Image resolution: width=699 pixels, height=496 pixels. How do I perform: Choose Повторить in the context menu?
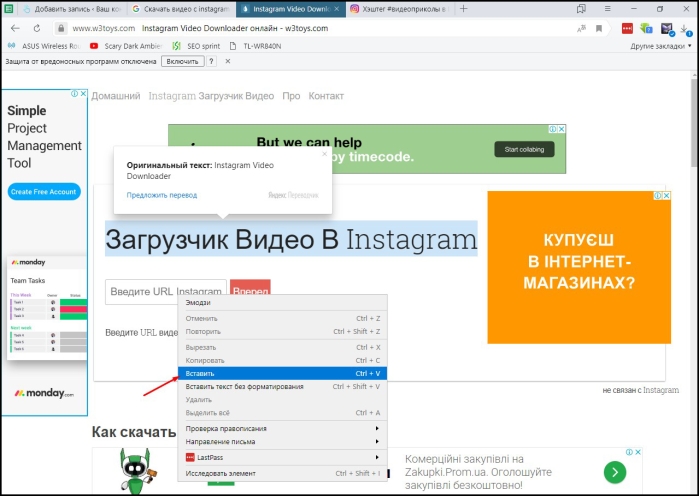tap(282, 332)
